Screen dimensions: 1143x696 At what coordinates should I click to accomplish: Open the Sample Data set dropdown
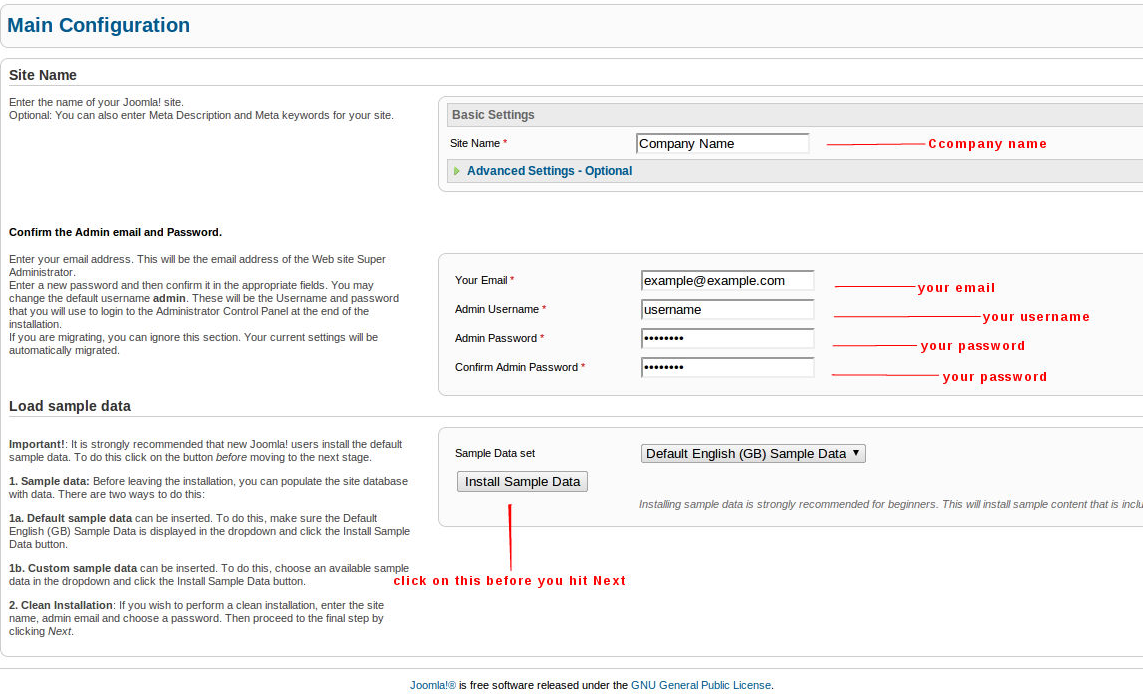(x=752, y=454)
